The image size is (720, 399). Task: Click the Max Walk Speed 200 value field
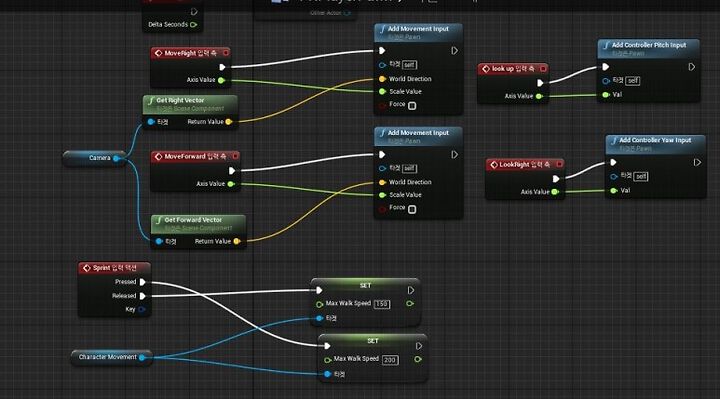[390, 360]
